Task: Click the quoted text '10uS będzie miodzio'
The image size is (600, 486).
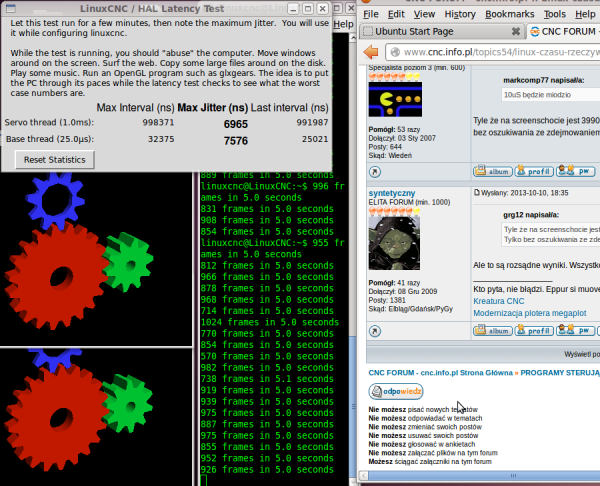Action: pos(537,95)
